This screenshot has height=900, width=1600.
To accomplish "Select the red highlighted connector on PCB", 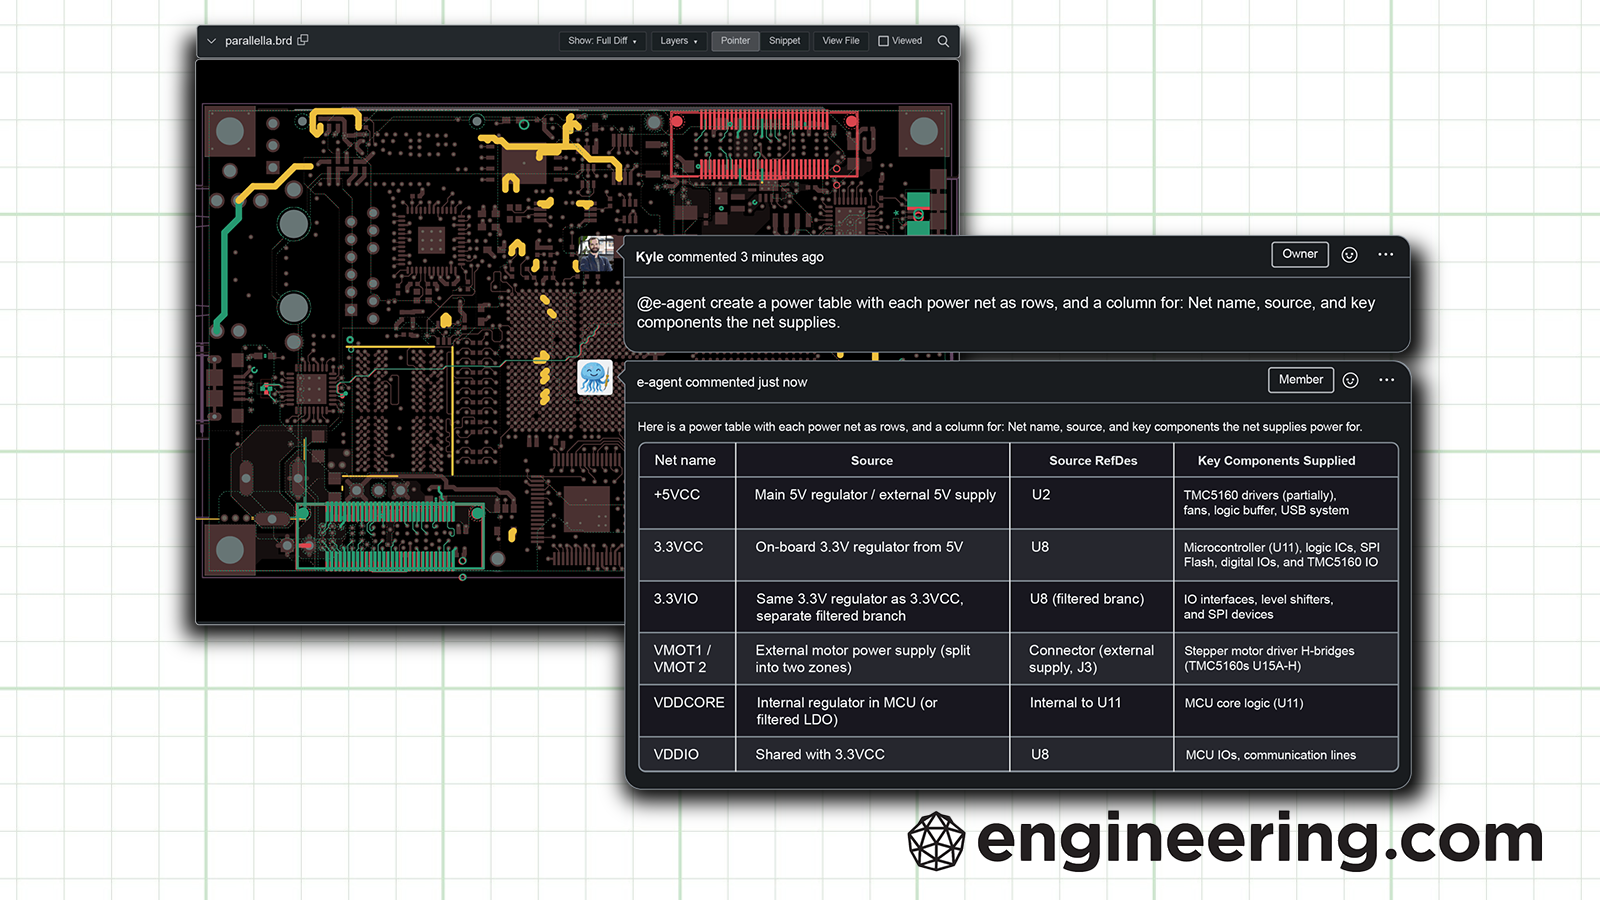I will pos(764,145).
